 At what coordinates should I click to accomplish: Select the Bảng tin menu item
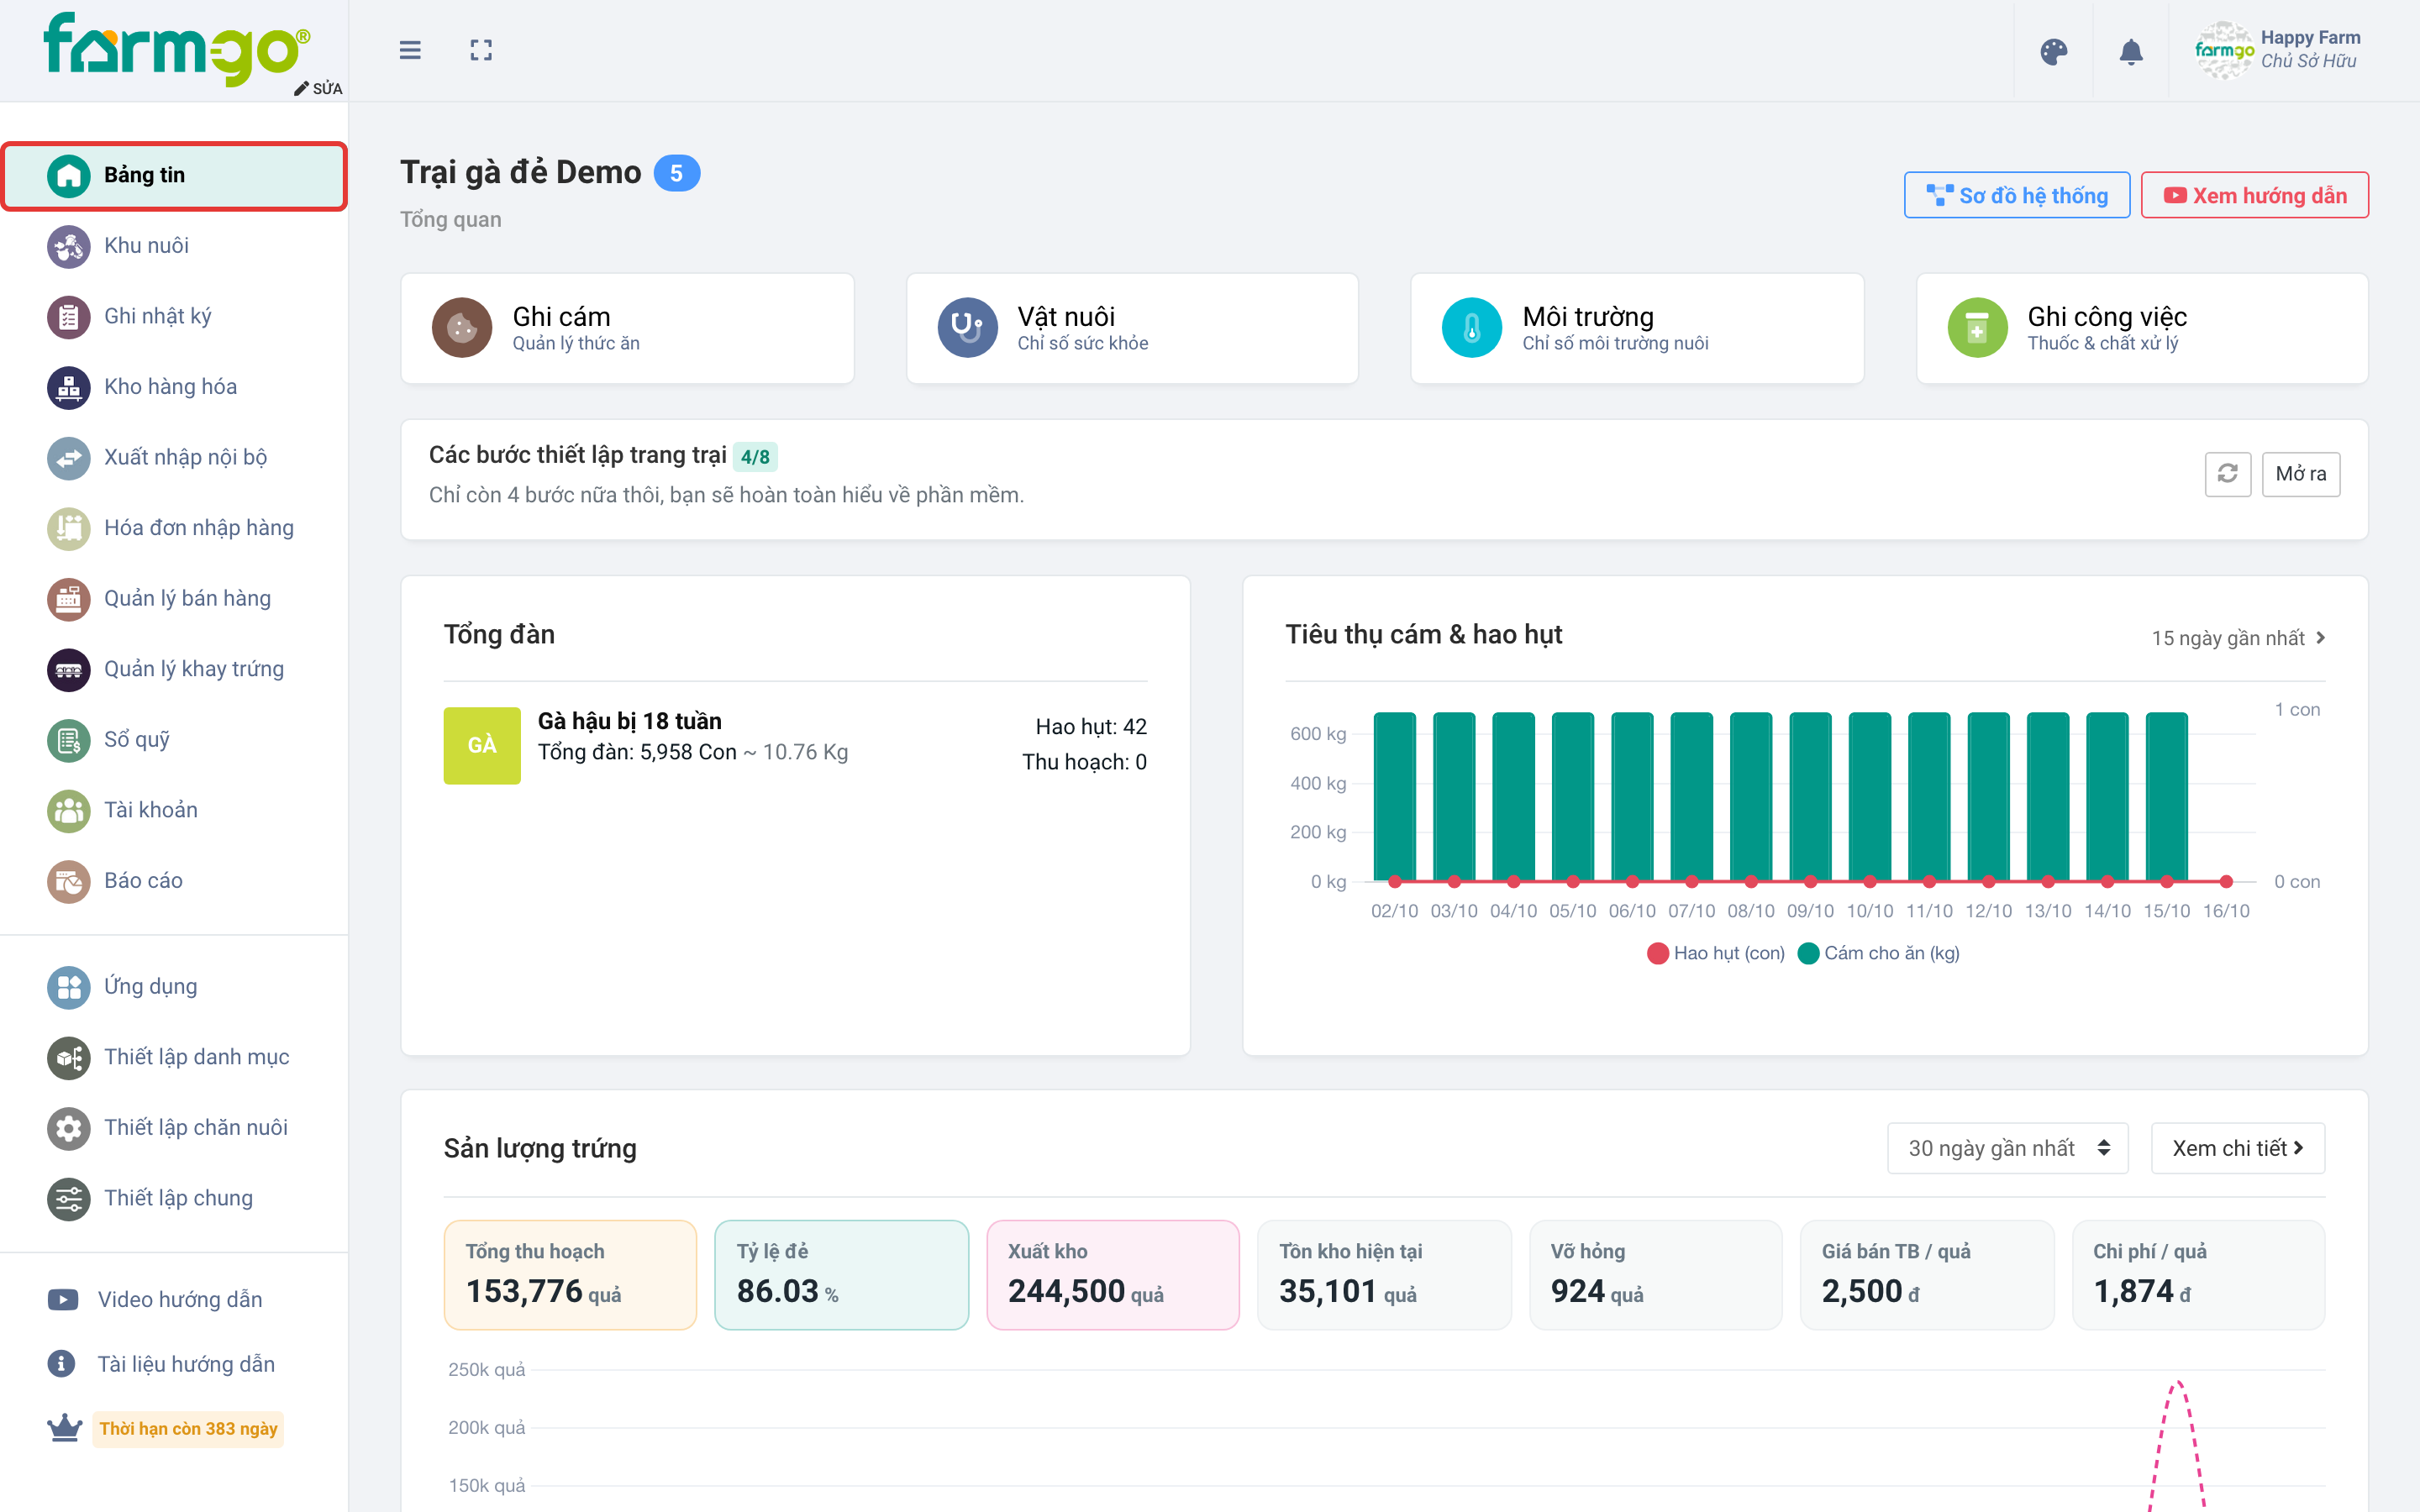(x=174, y=175)
